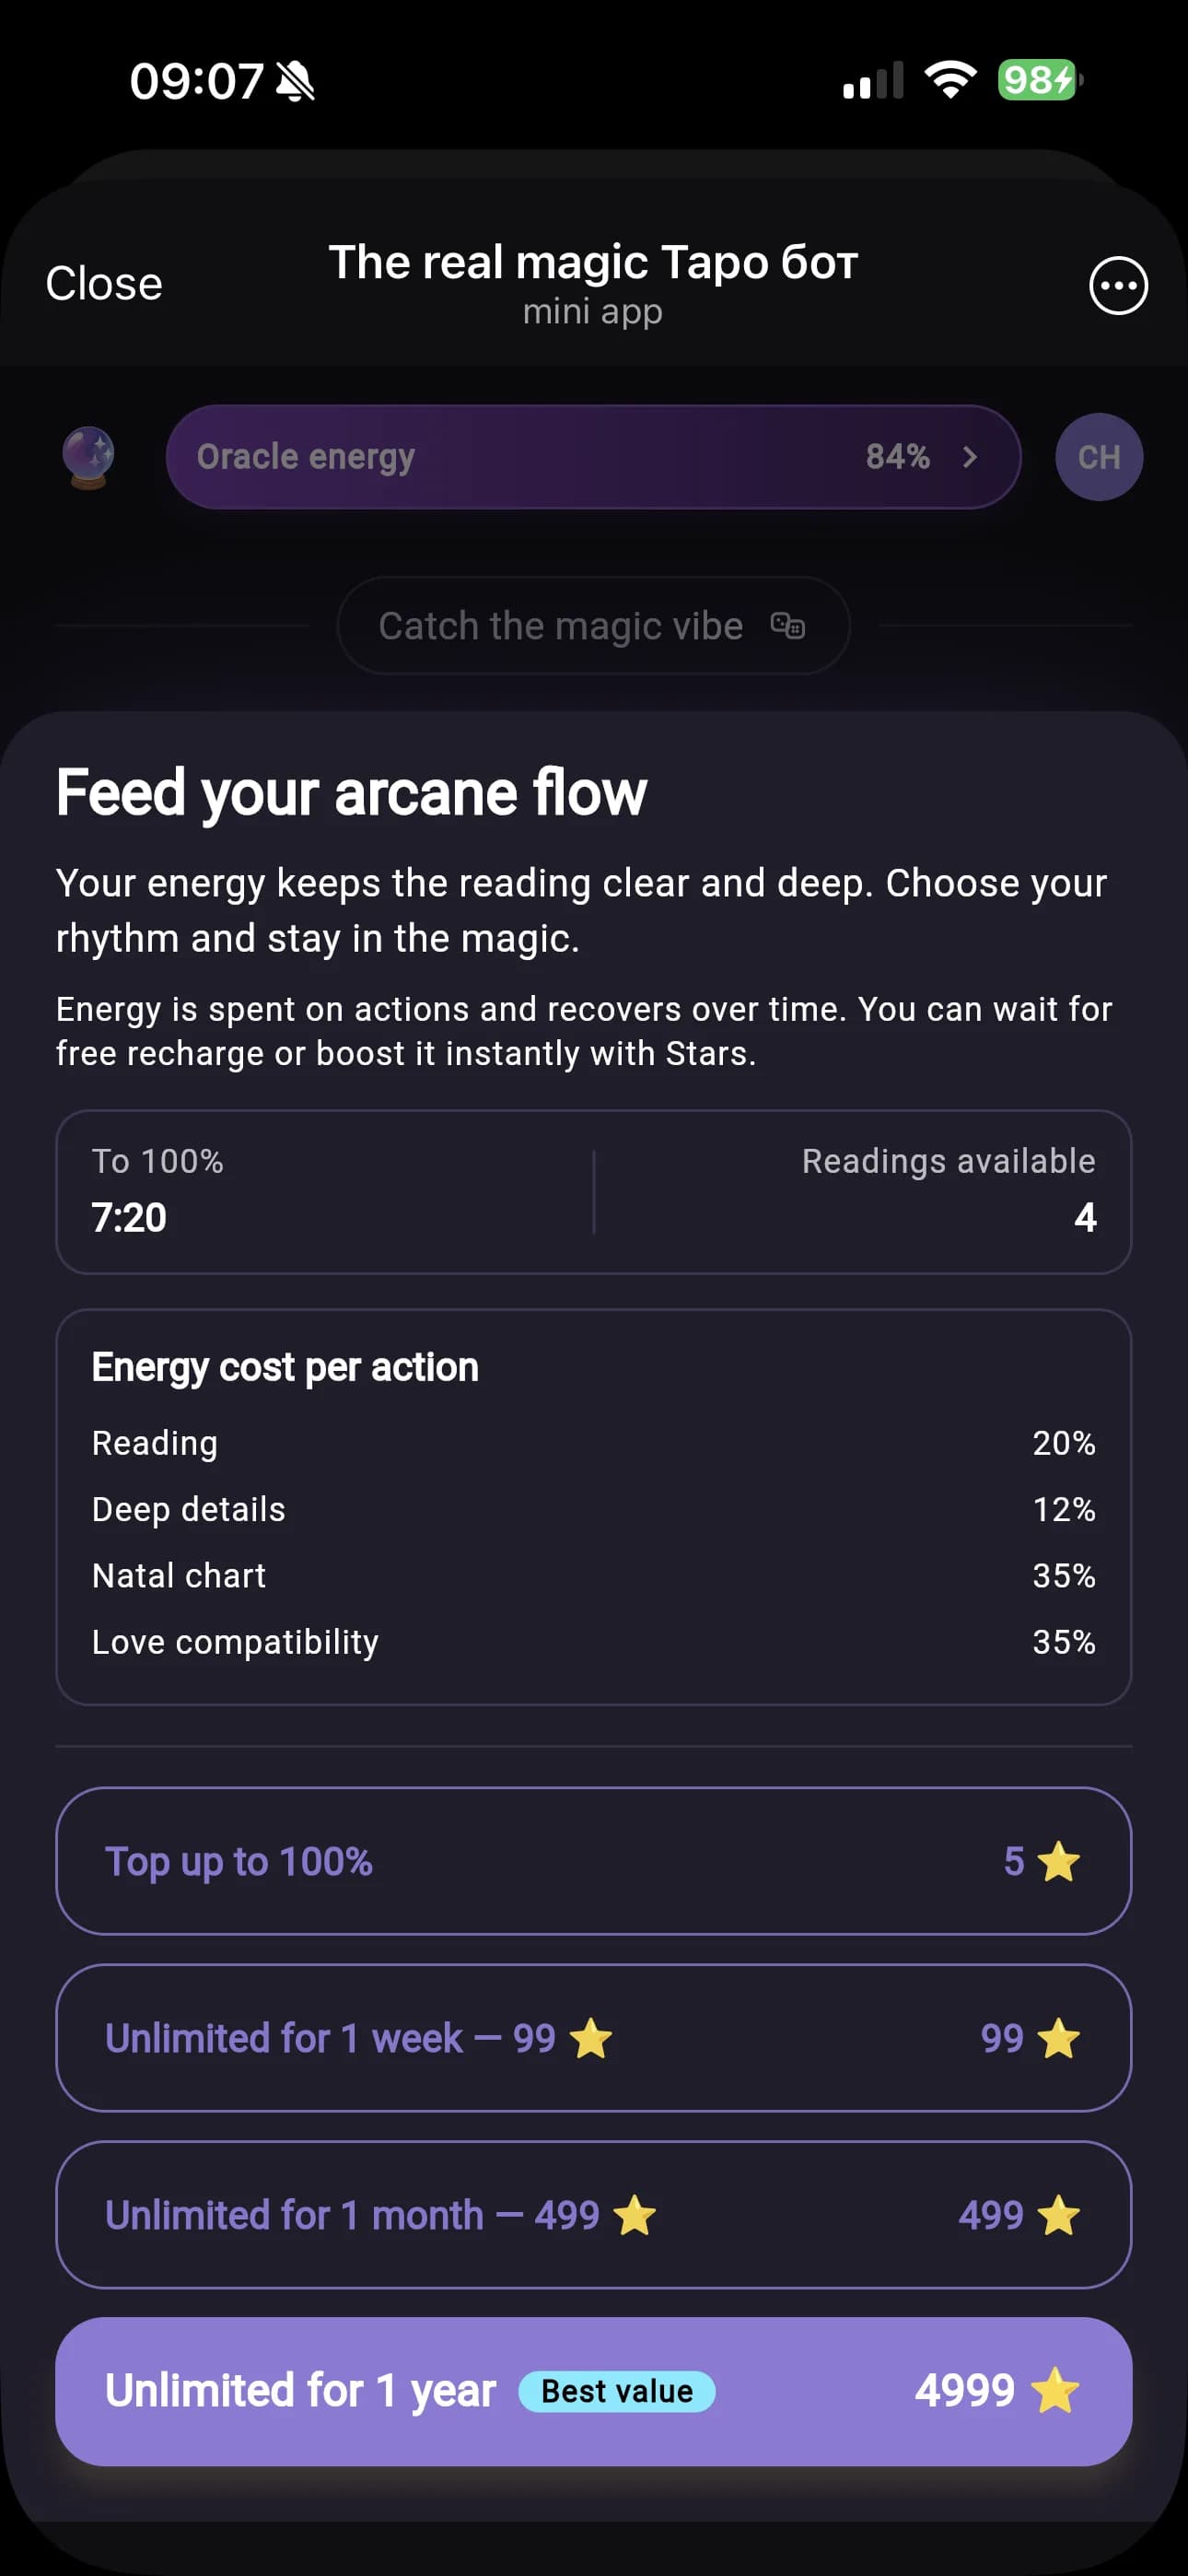Close the mini app

click(104, 284)
